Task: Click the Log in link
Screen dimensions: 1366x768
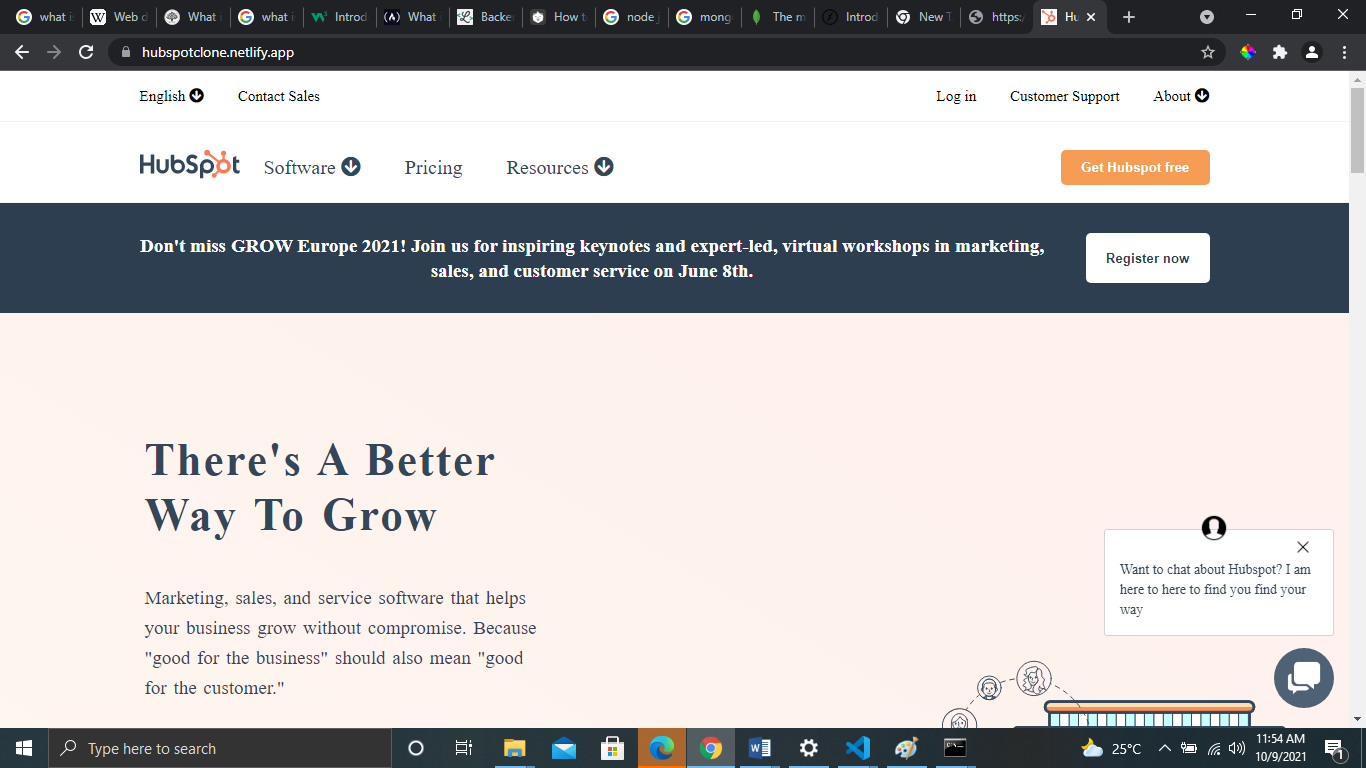Action: pos(956,96)
